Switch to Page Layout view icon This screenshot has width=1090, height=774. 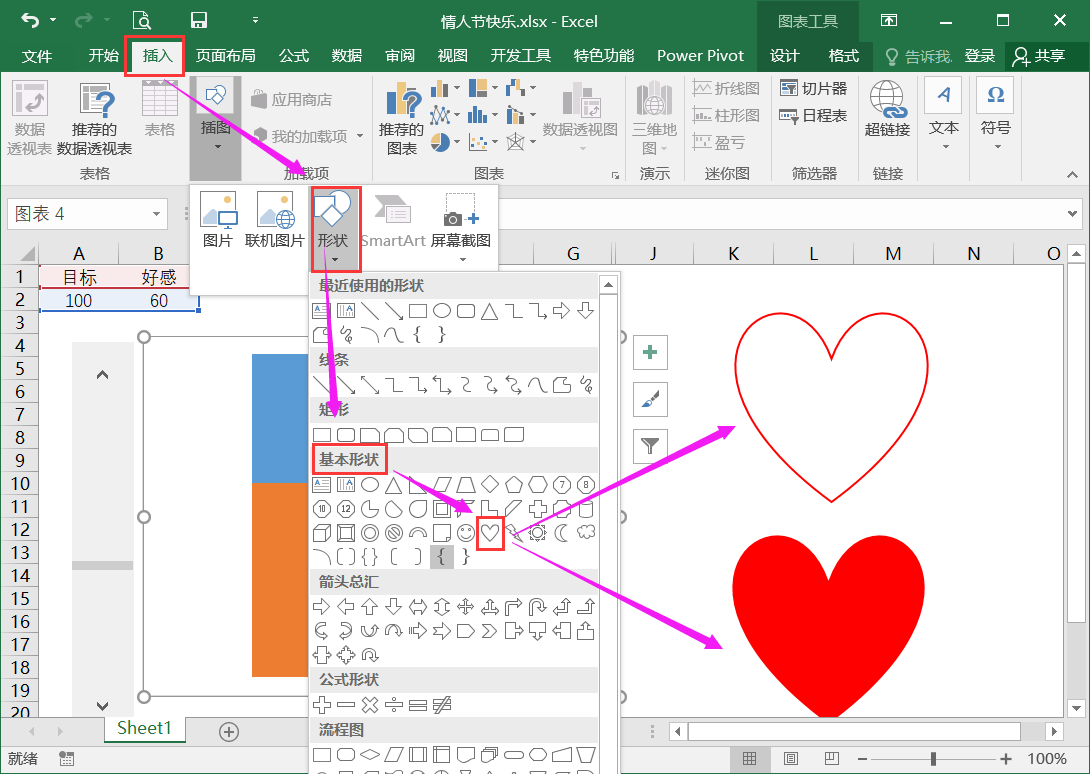790,759
